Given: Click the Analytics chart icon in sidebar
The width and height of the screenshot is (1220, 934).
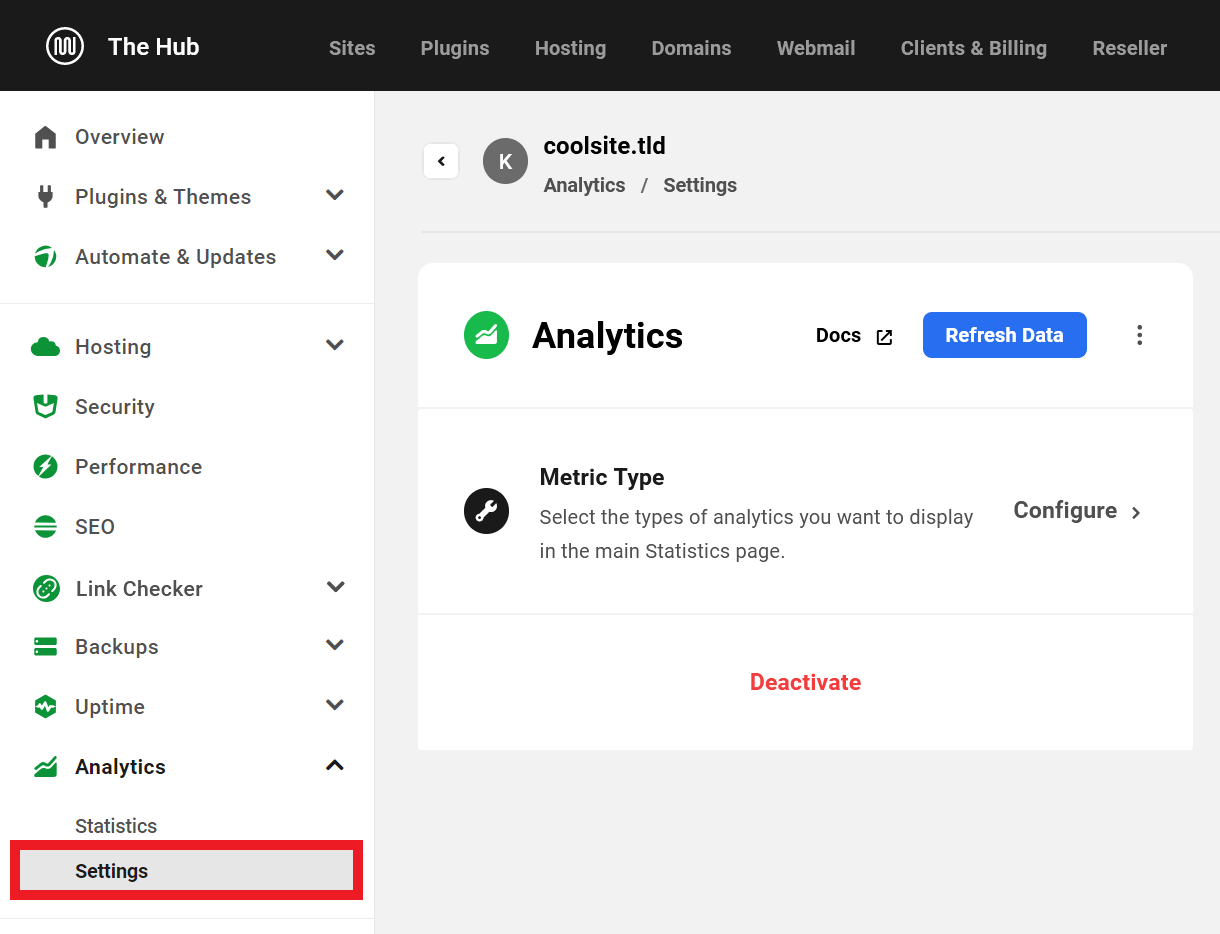Looking at the screenshot, I should pos(45,767).
